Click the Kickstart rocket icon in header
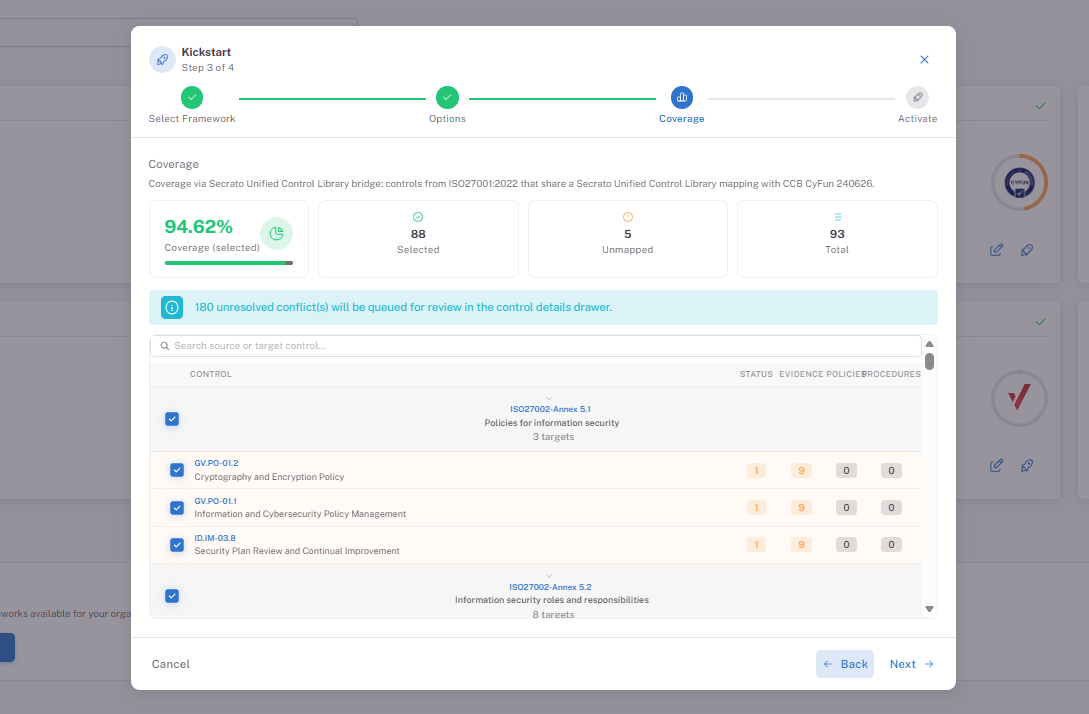The width and height of the screenshot is (1089, 714). pos(162,60)
